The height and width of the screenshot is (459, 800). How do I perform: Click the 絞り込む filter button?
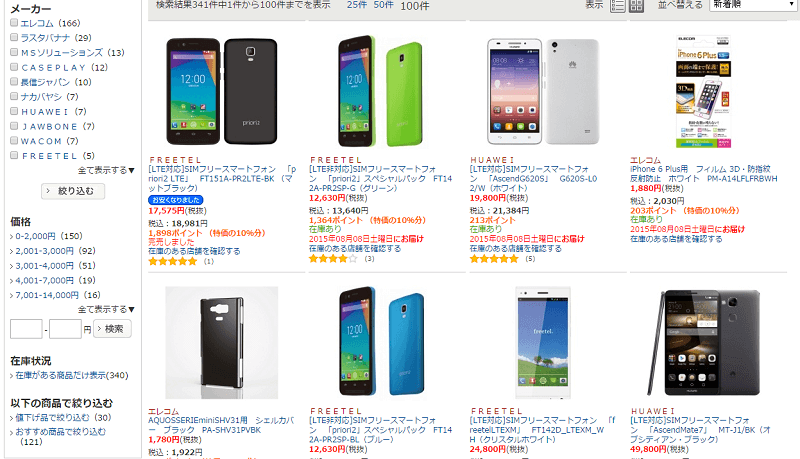tap(73, 191)
